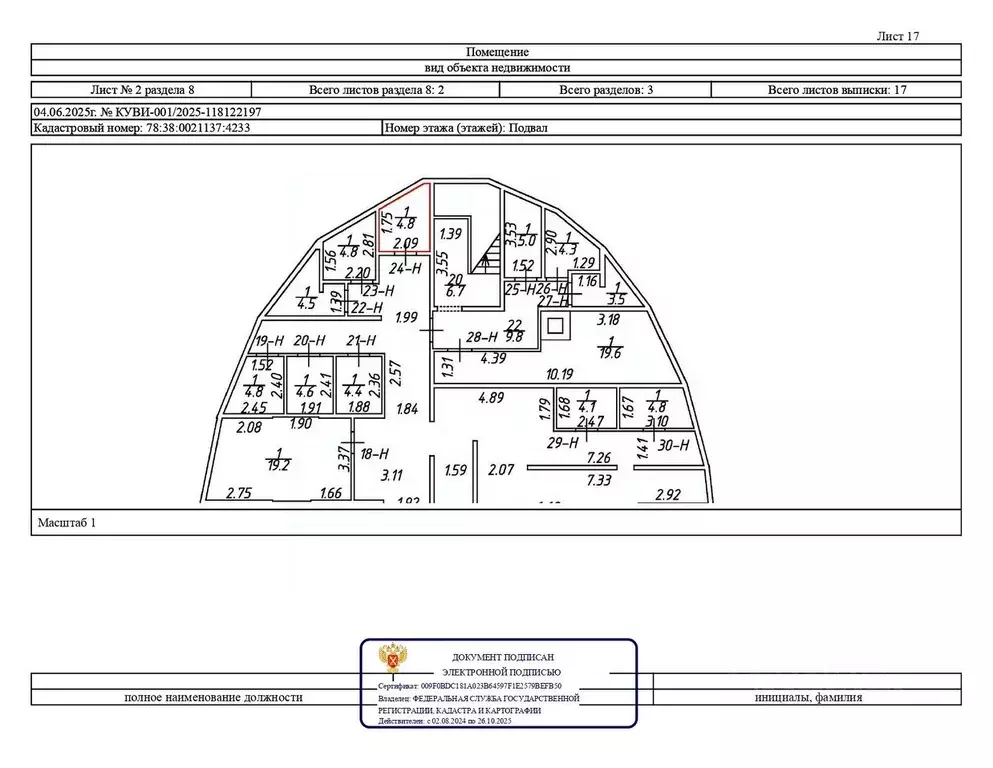Screen dimensions: 993x768
Task: Select the red-outlined room on the plan
Action: (x=405, y=218)
